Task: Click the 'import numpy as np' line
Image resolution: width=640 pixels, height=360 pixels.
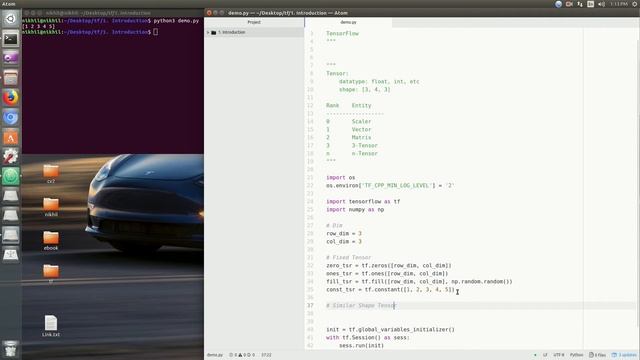Action: click(x=355, y=209)
